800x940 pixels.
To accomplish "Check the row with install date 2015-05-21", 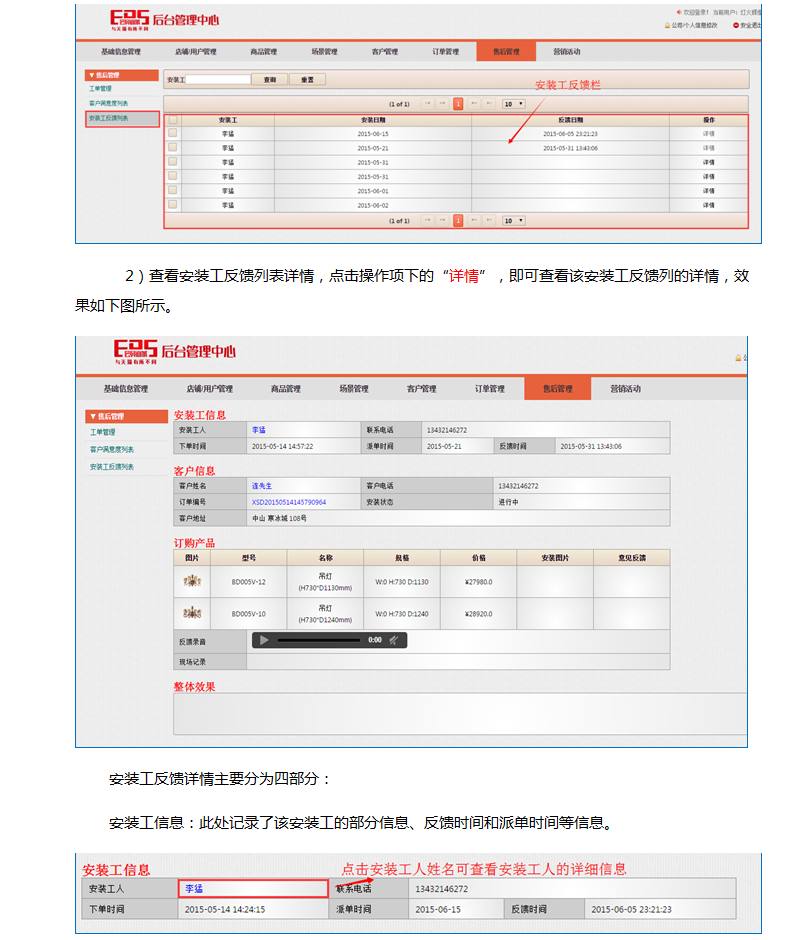I will 173,147.
